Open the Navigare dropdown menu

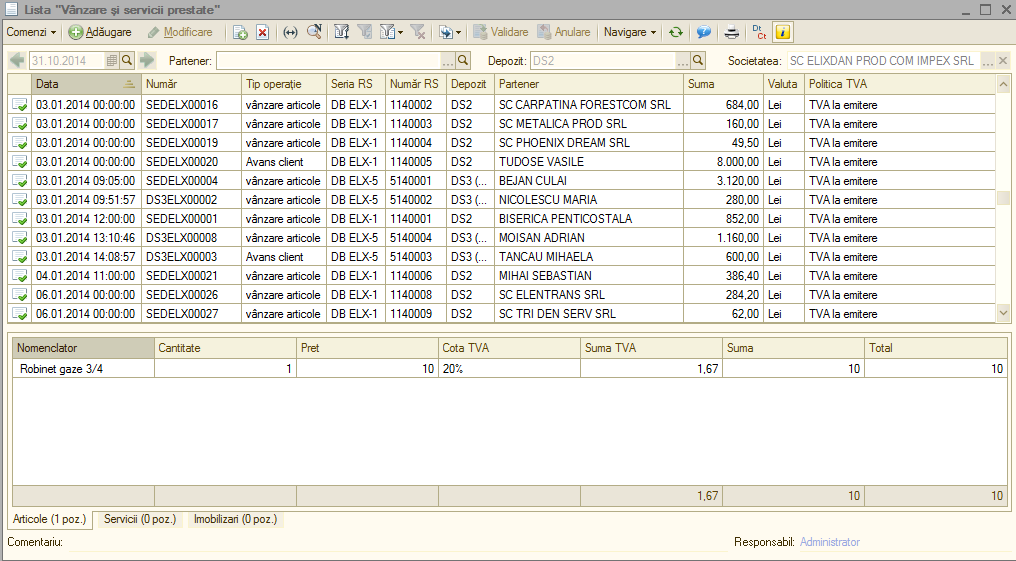click(x=630, y=32)
